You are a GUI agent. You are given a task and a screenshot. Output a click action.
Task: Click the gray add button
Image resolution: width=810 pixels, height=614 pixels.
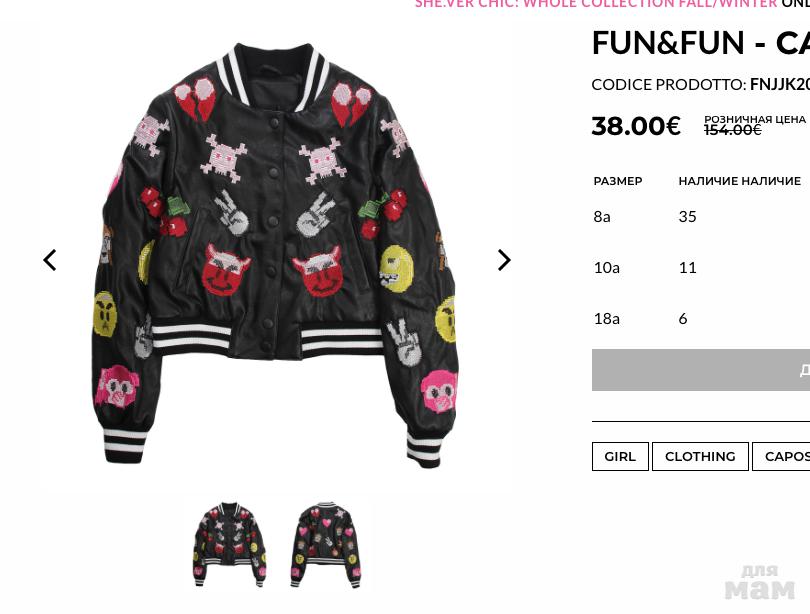[701, 370]
